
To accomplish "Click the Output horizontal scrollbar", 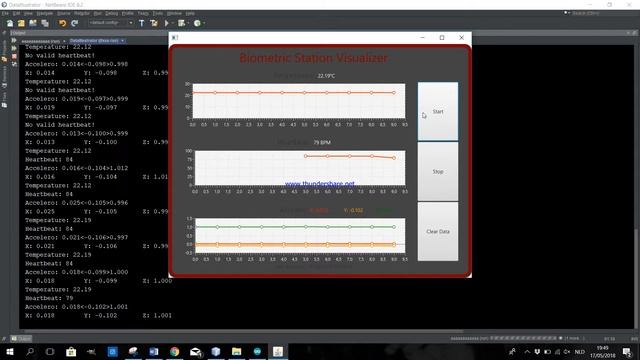I will [x=243, y=331].
